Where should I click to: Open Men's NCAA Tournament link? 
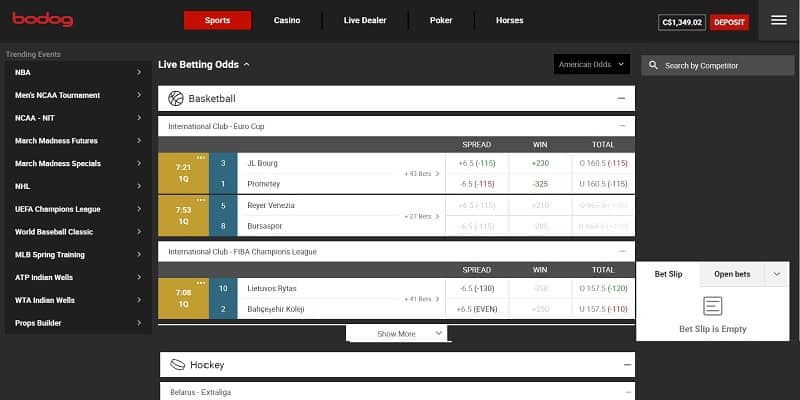tap(78, 95)
